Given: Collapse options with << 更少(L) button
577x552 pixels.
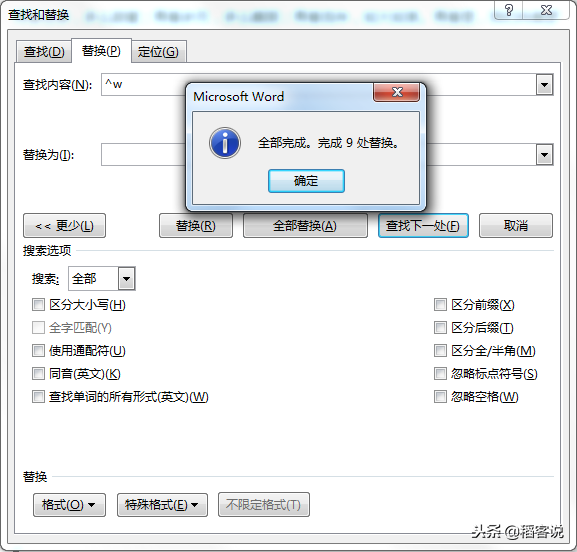Looking at the screenshot, I should [x=64, y=226].
